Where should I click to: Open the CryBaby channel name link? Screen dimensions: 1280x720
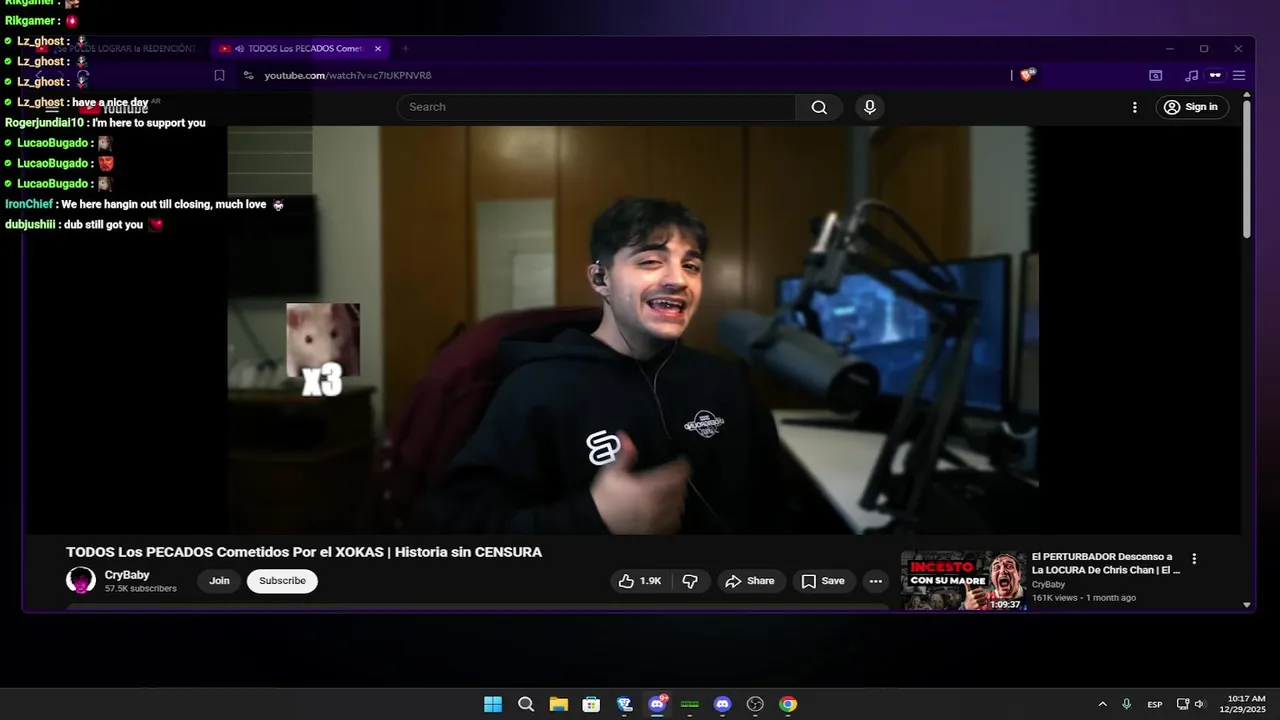[x=127, y=575]
